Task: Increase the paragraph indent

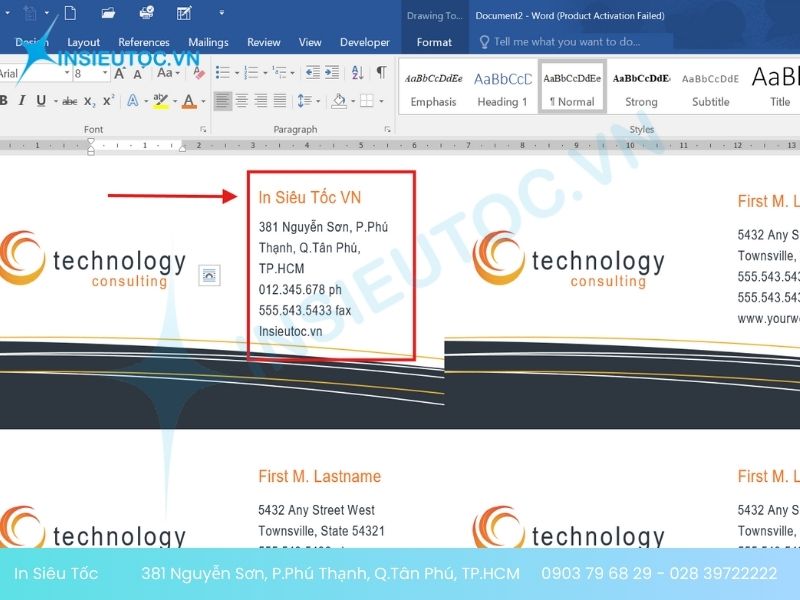Action: click(332, 73)
